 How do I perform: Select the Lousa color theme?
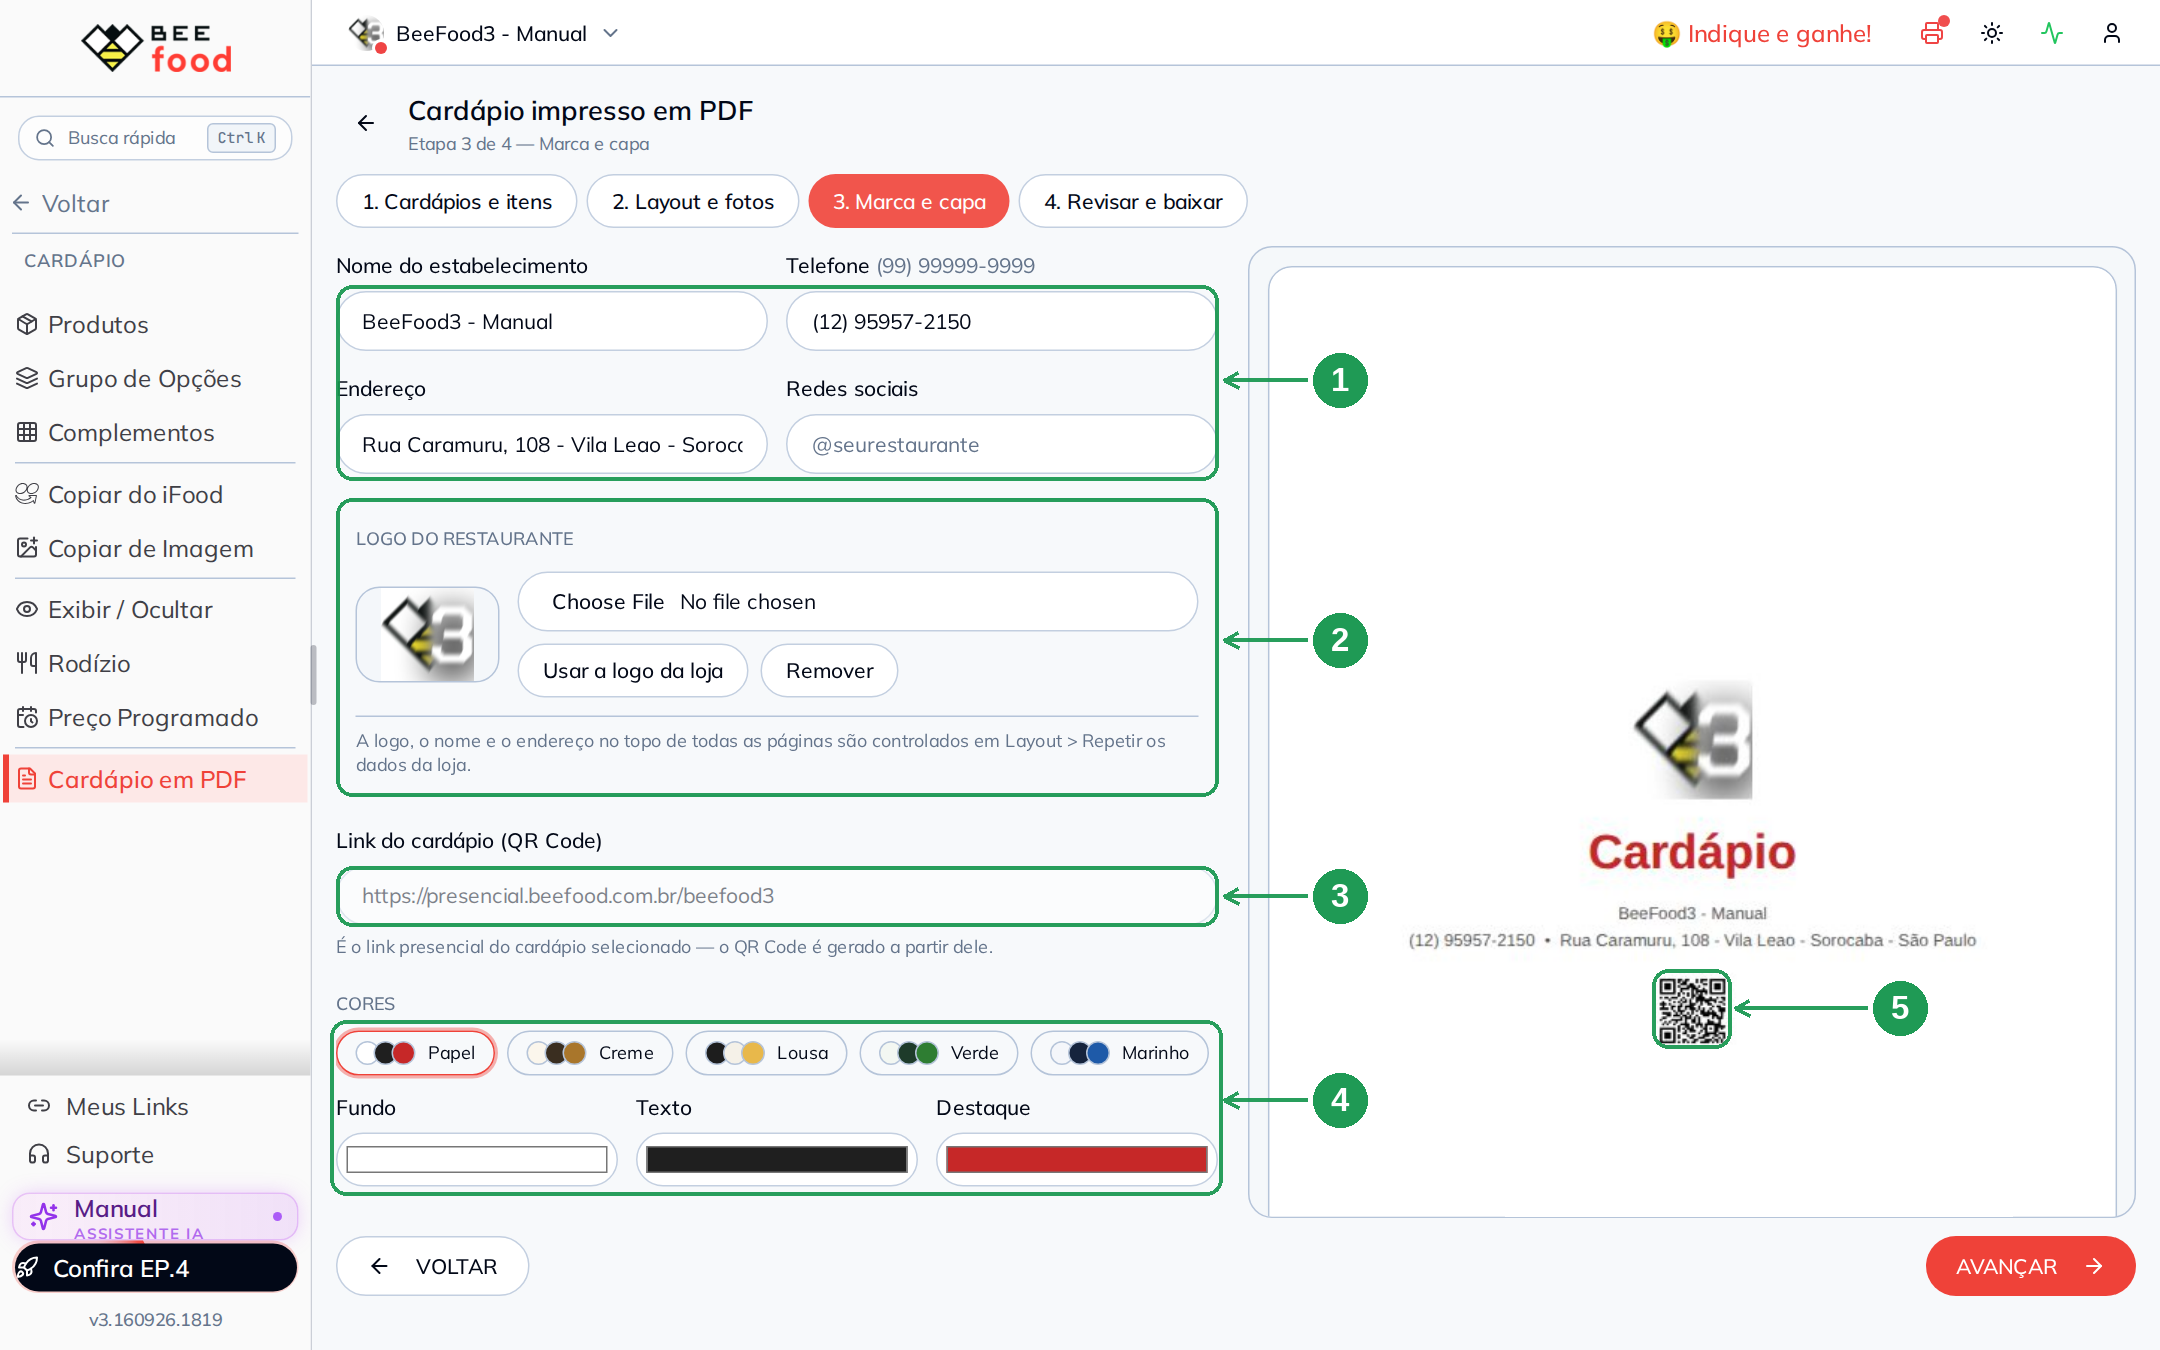[767, 1053]
